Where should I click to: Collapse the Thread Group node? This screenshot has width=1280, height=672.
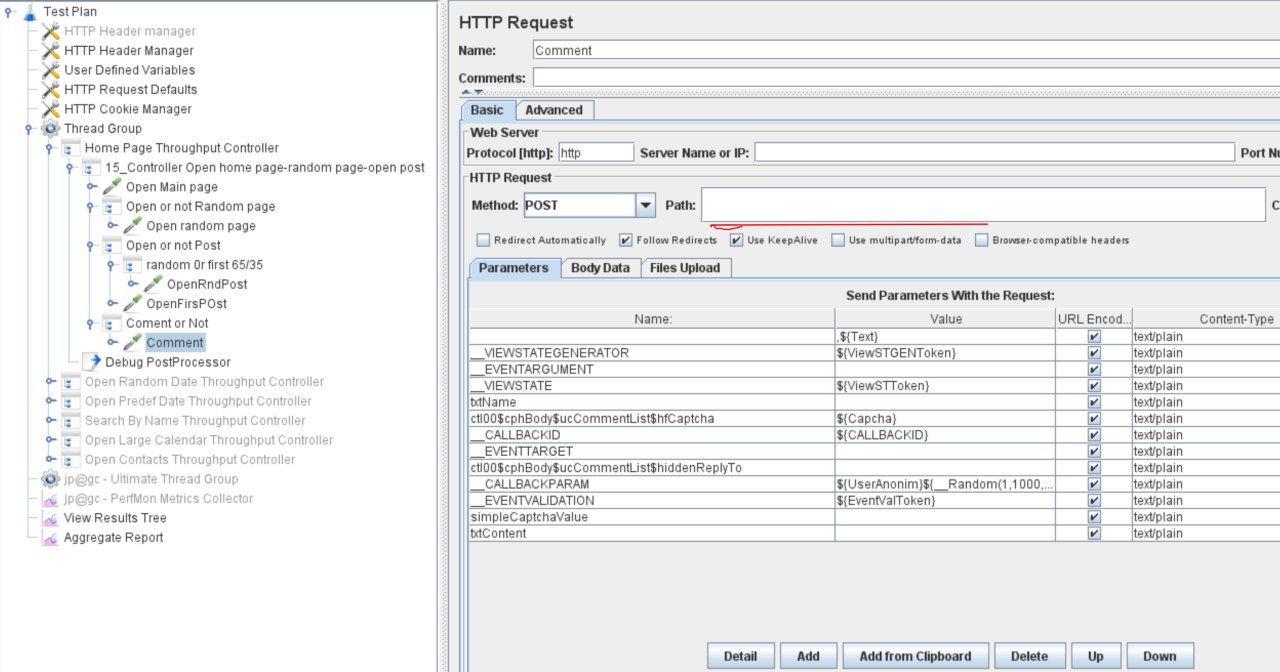[30, 128]
